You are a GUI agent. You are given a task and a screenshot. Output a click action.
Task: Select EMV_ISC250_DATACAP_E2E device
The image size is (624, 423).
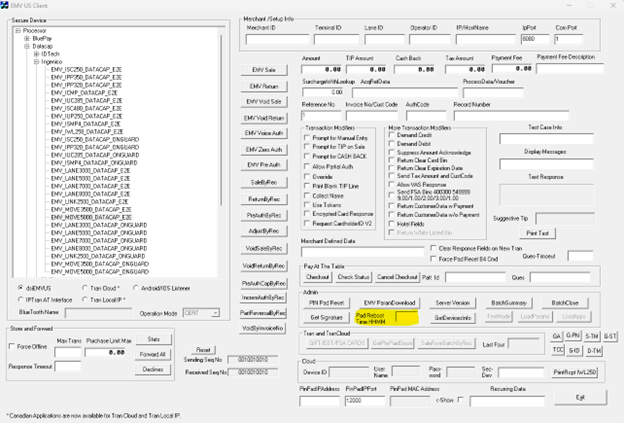pyautogui.click(x=86, y=70)
